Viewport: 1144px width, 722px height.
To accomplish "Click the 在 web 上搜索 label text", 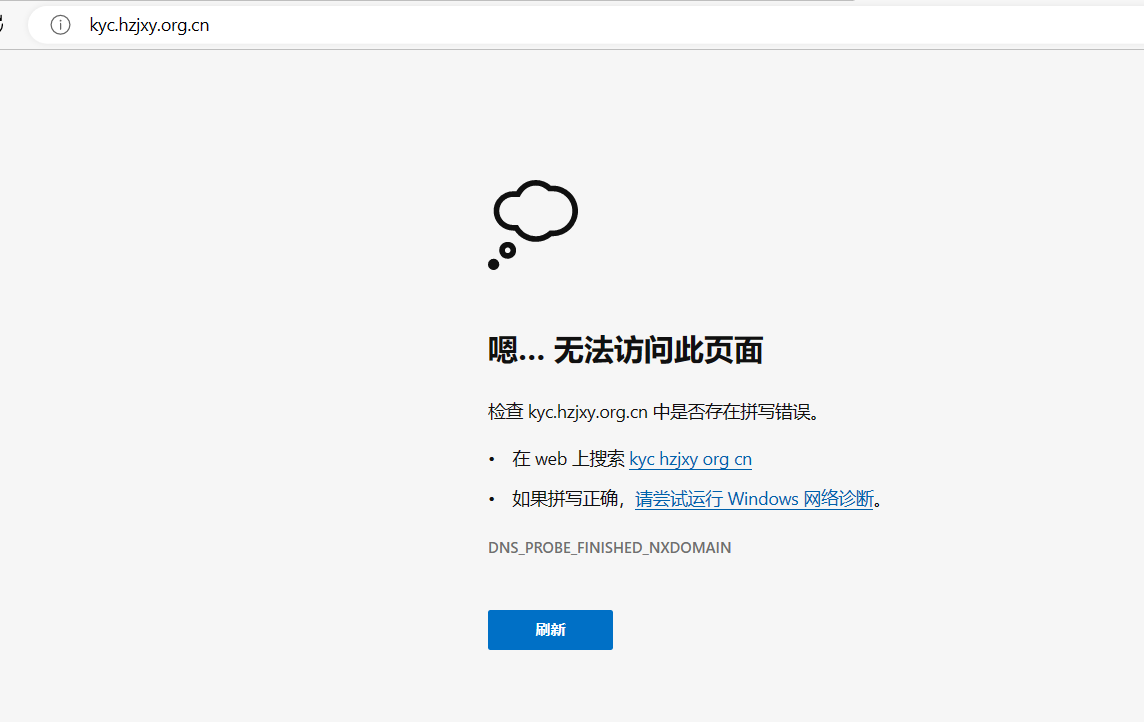I will pyautogui.click(x=568, y=459).
